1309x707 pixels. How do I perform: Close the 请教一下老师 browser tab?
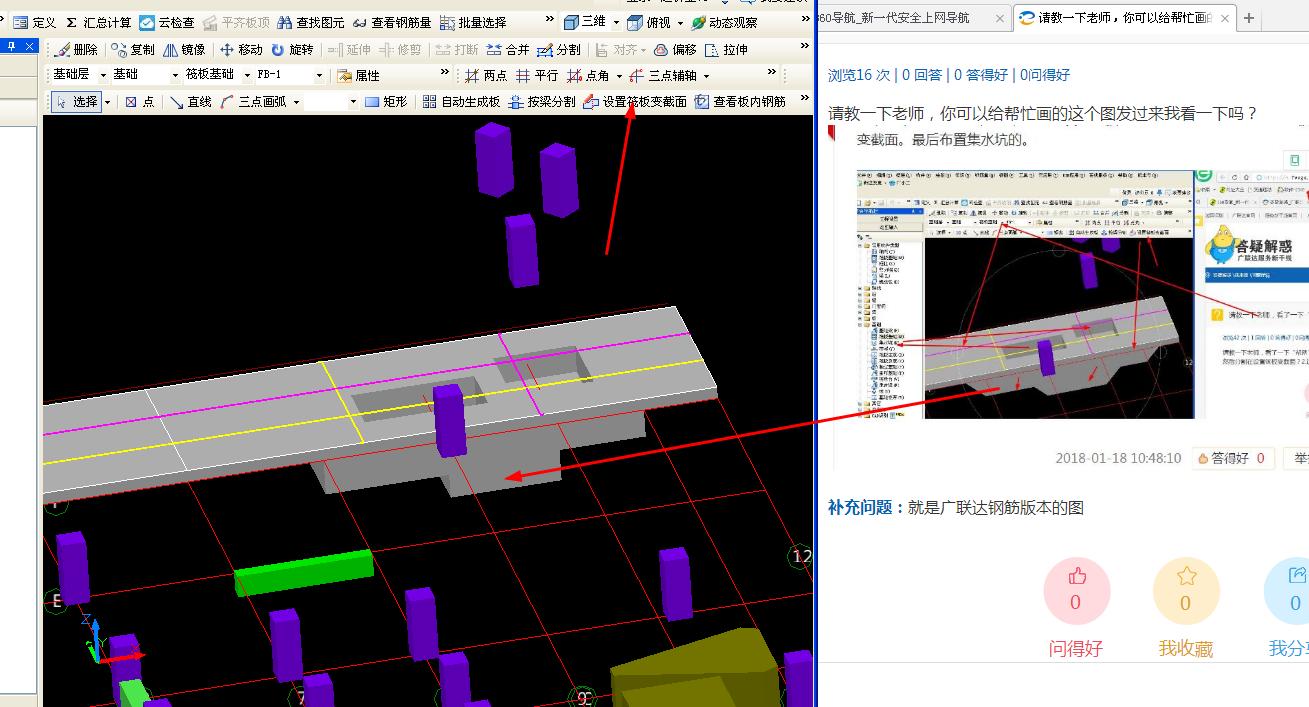coord(1224,18)
